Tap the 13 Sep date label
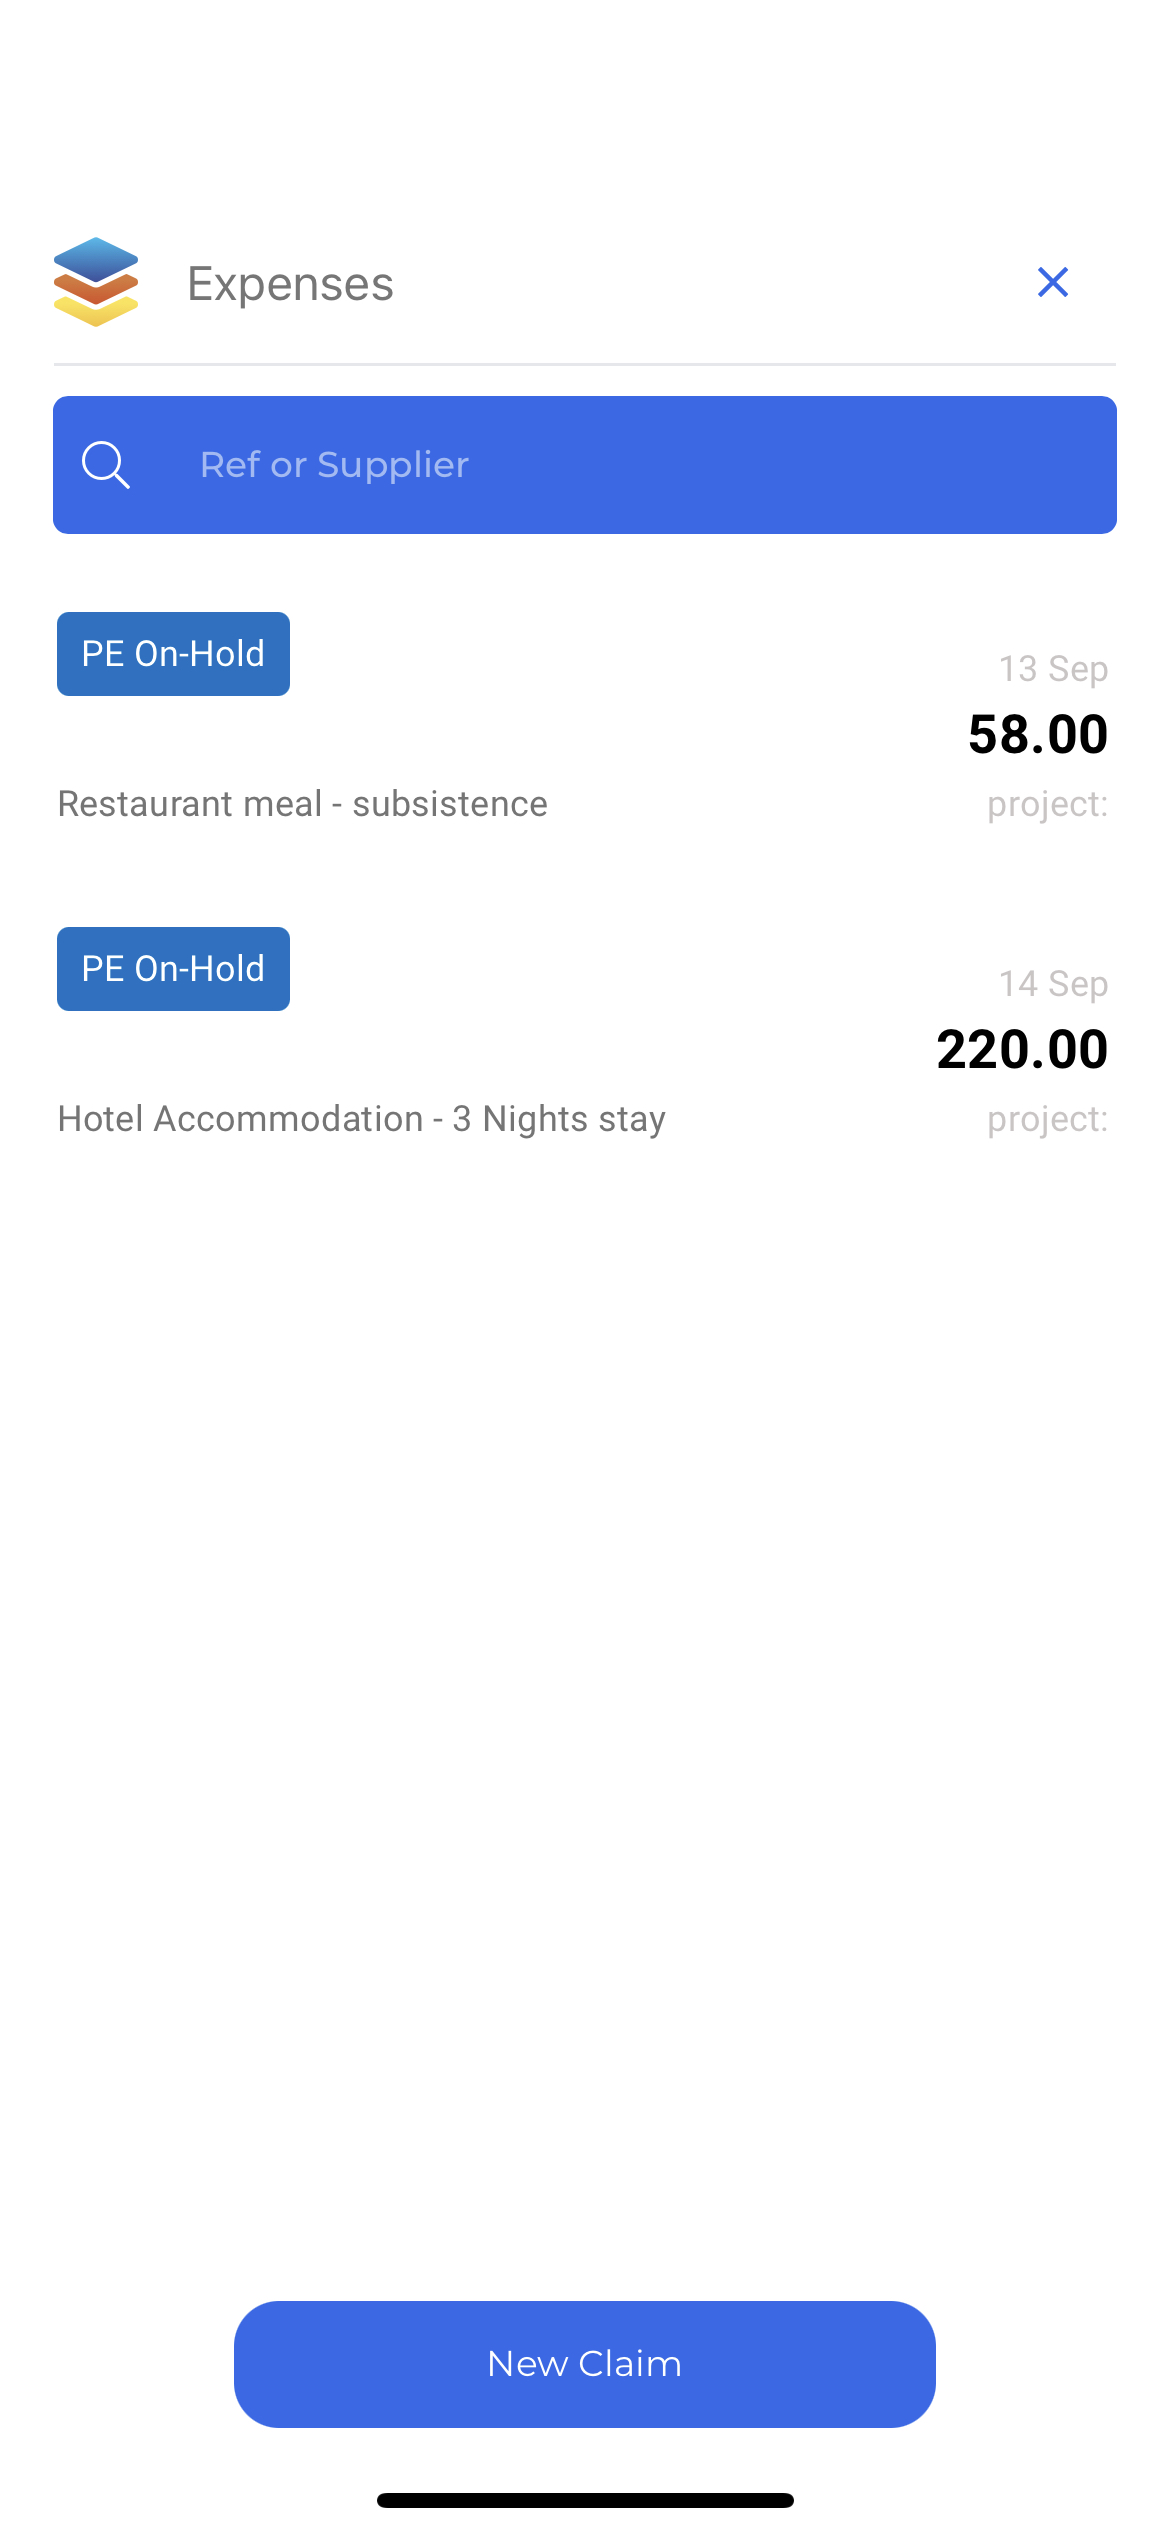The width and height of the screenshot is (1170, 2532). click(1053, 668)
